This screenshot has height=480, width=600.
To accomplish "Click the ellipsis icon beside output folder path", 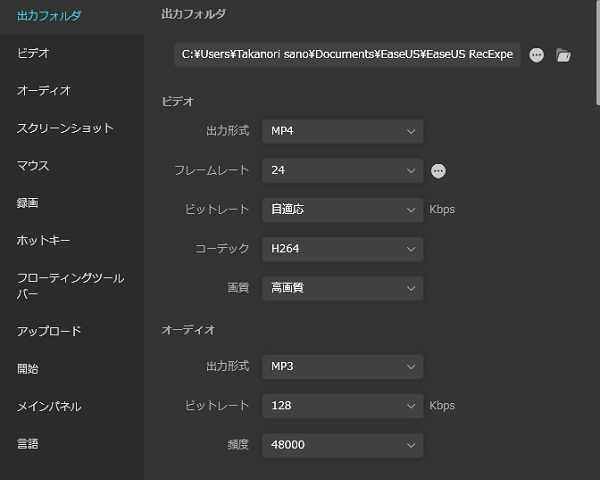I will [536, 55].
